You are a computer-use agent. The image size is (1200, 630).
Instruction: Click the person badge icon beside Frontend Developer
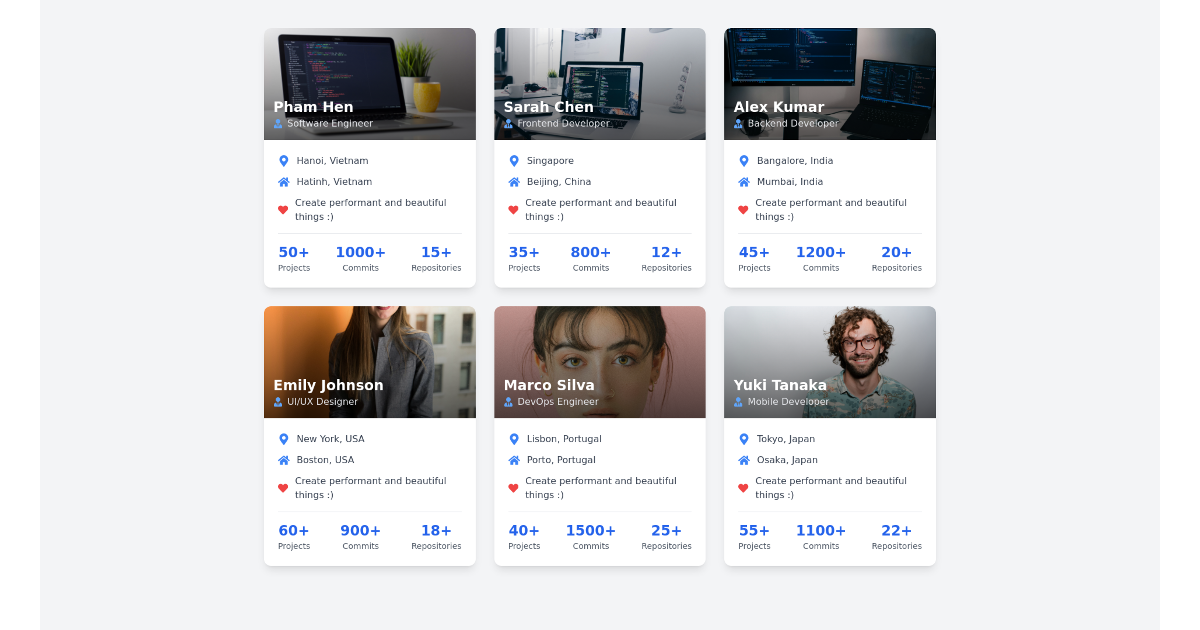[509, 123]
